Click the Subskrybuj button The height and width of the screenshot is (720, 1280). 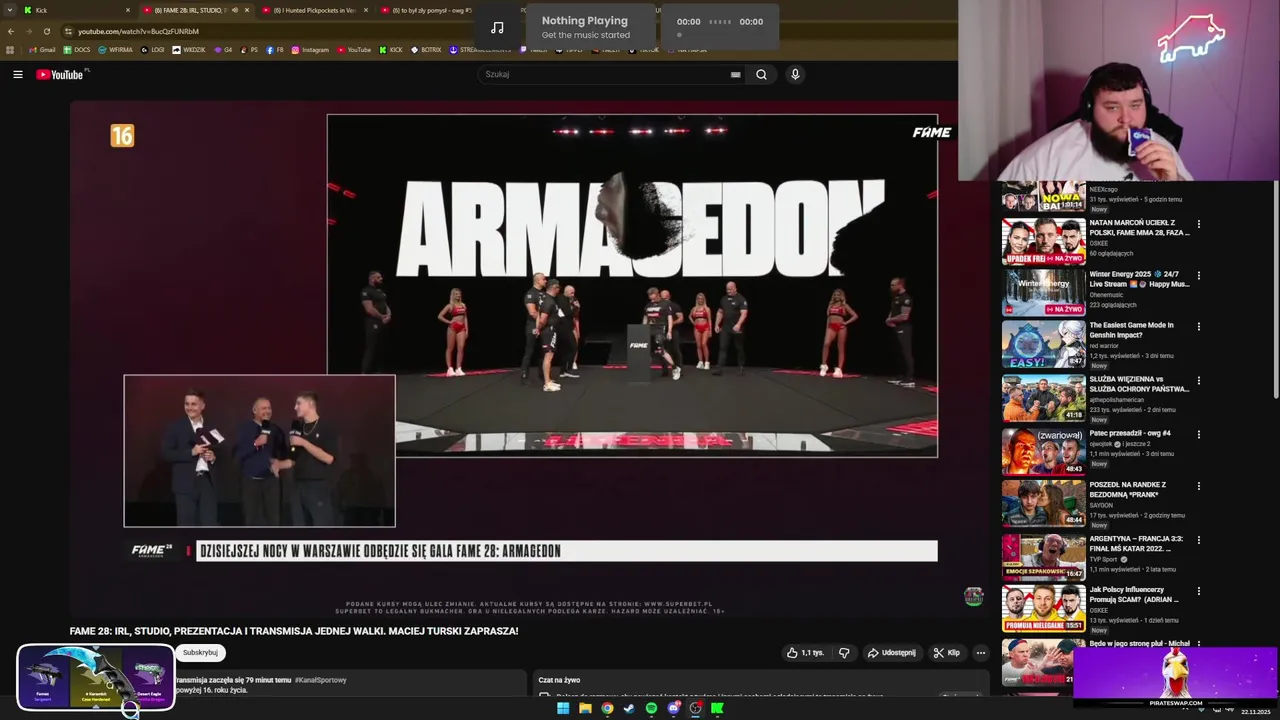(200, 652)
